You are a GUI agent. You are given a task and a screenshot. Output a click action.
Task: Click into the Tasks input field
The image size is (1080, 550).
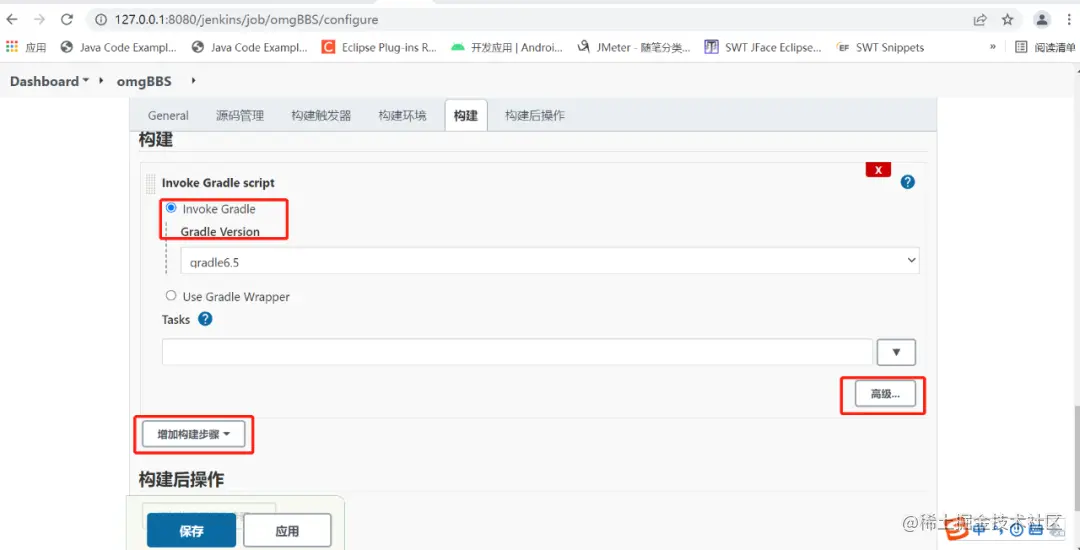click(517, 352)
